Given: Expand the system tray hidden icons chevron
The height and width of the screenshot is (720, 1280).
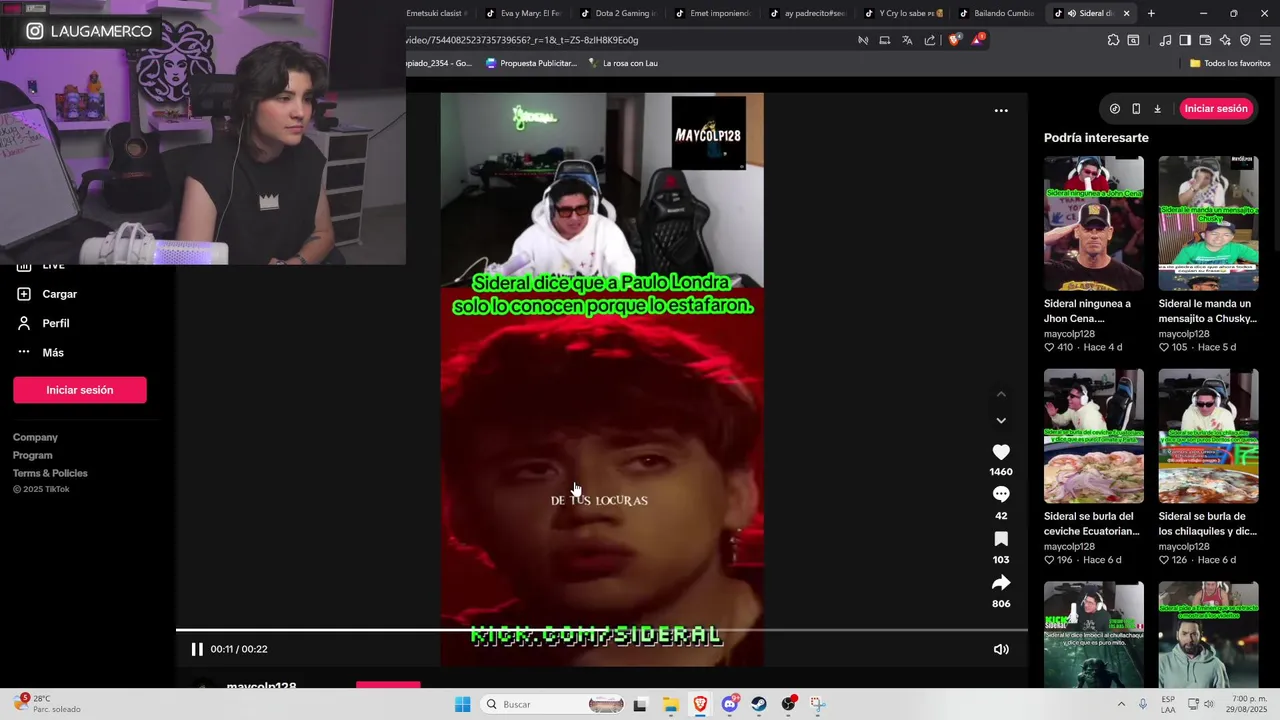Looking at the screenshot, I should 1120,704.
